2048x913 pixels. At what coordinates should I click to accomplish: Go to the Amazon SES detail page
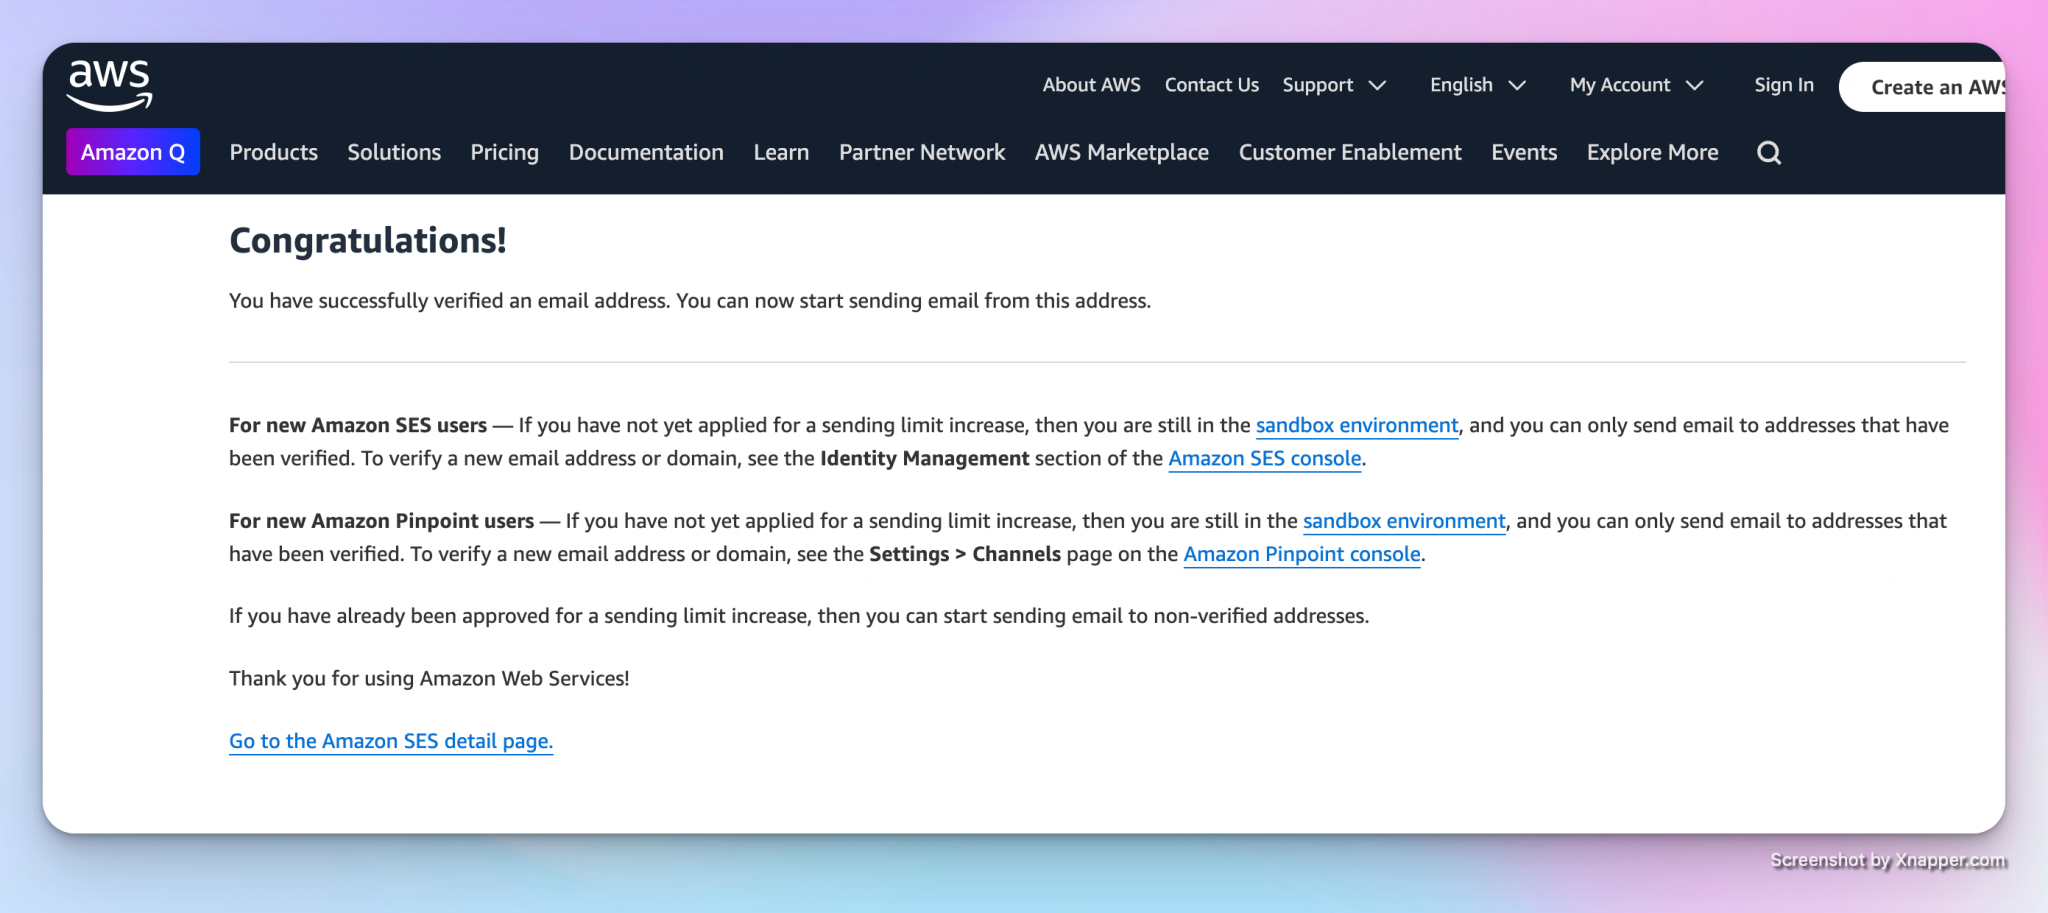coord(390,741)
